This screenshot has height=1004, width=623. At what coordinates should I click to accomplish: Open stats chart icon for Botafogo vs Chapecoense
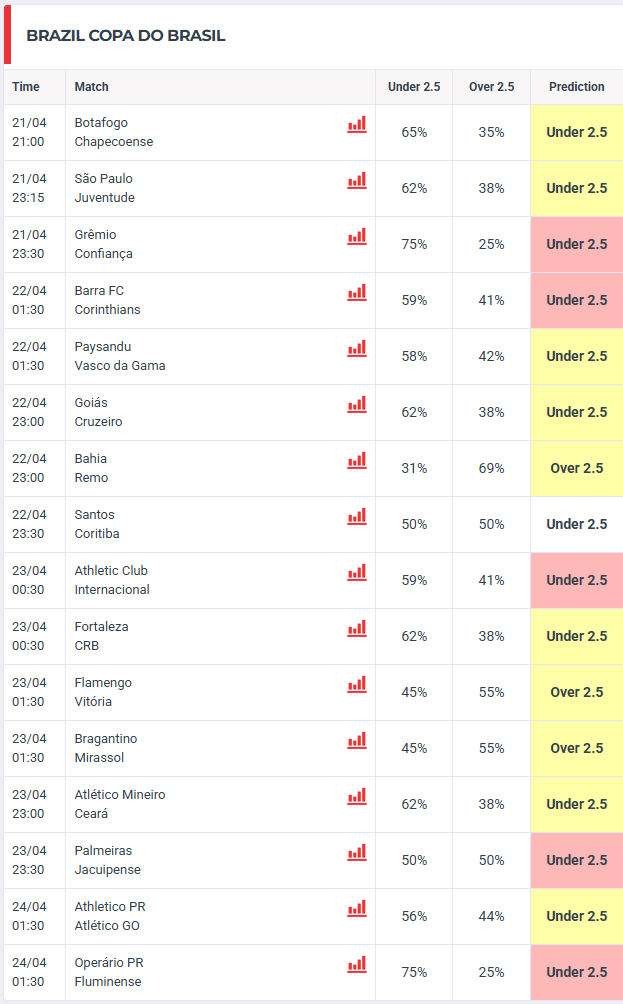357,125
